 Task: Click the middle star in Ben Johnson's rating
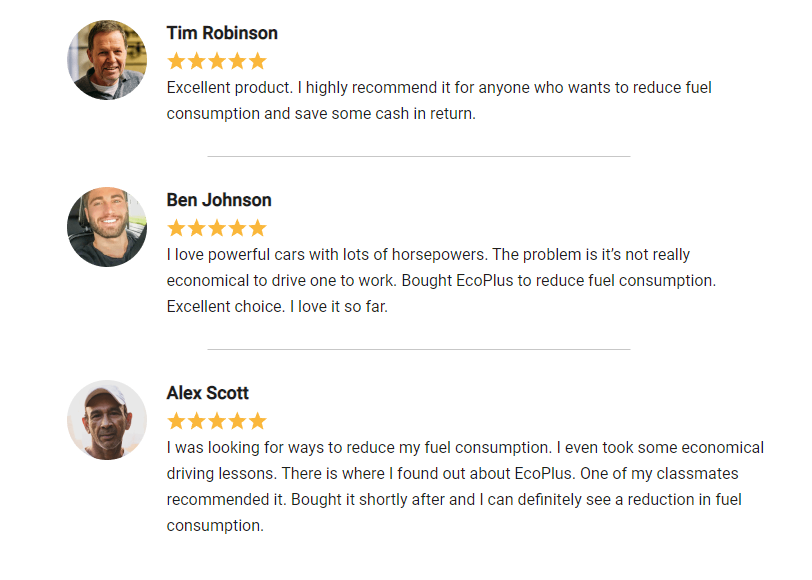click(x=217, y=228)
